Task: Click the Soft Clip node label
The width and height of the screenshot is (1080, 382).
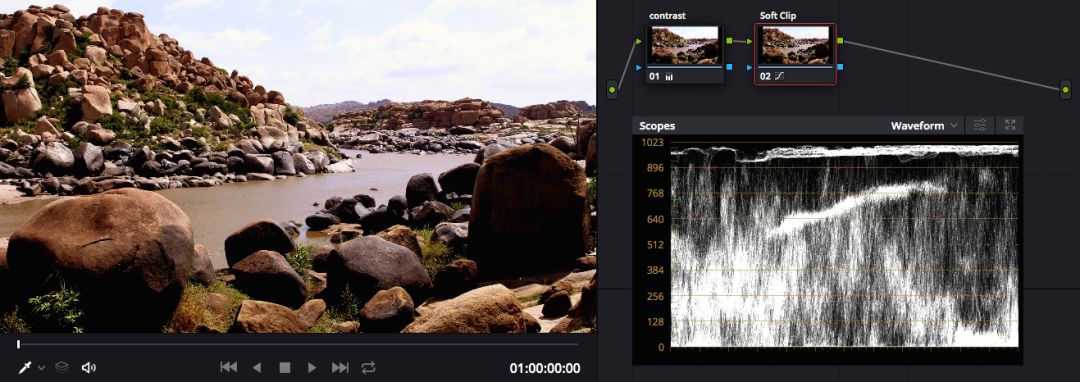Action: pos(778,15)
